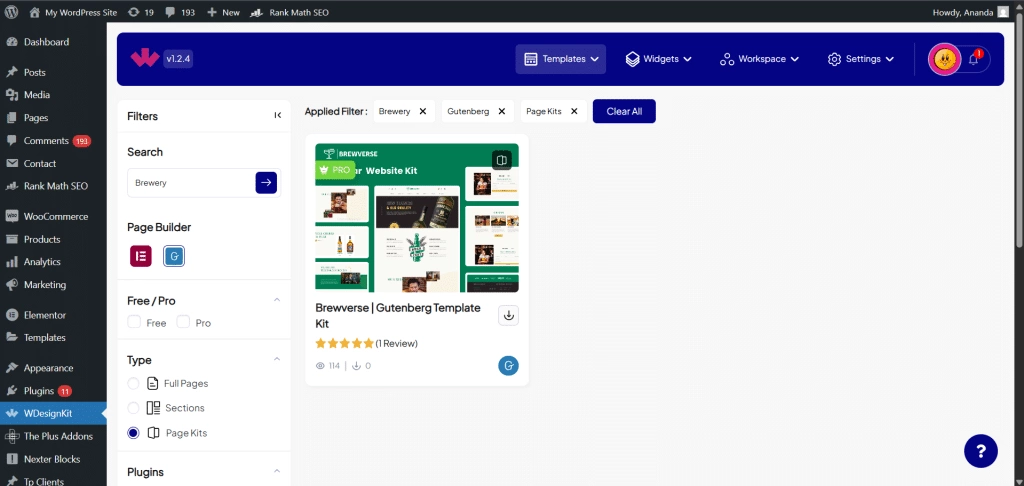Image resolution: width=1024 pixels, height=486 pixels.
Task: Select the Full Pages radio button
Action: 133,383
